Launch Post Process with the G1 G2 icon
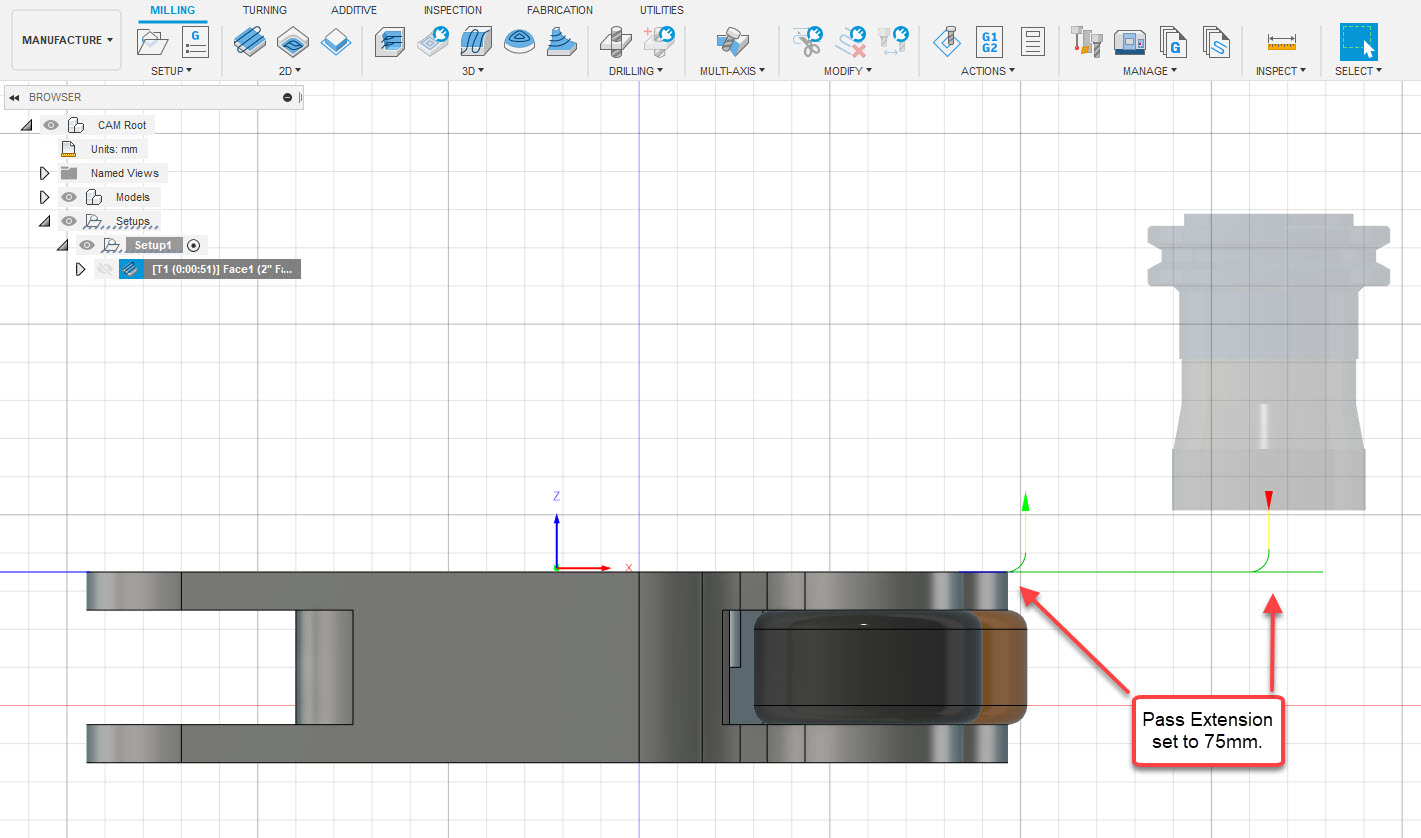Screen dimensions: 1421x838 click(x=988, y=41)
